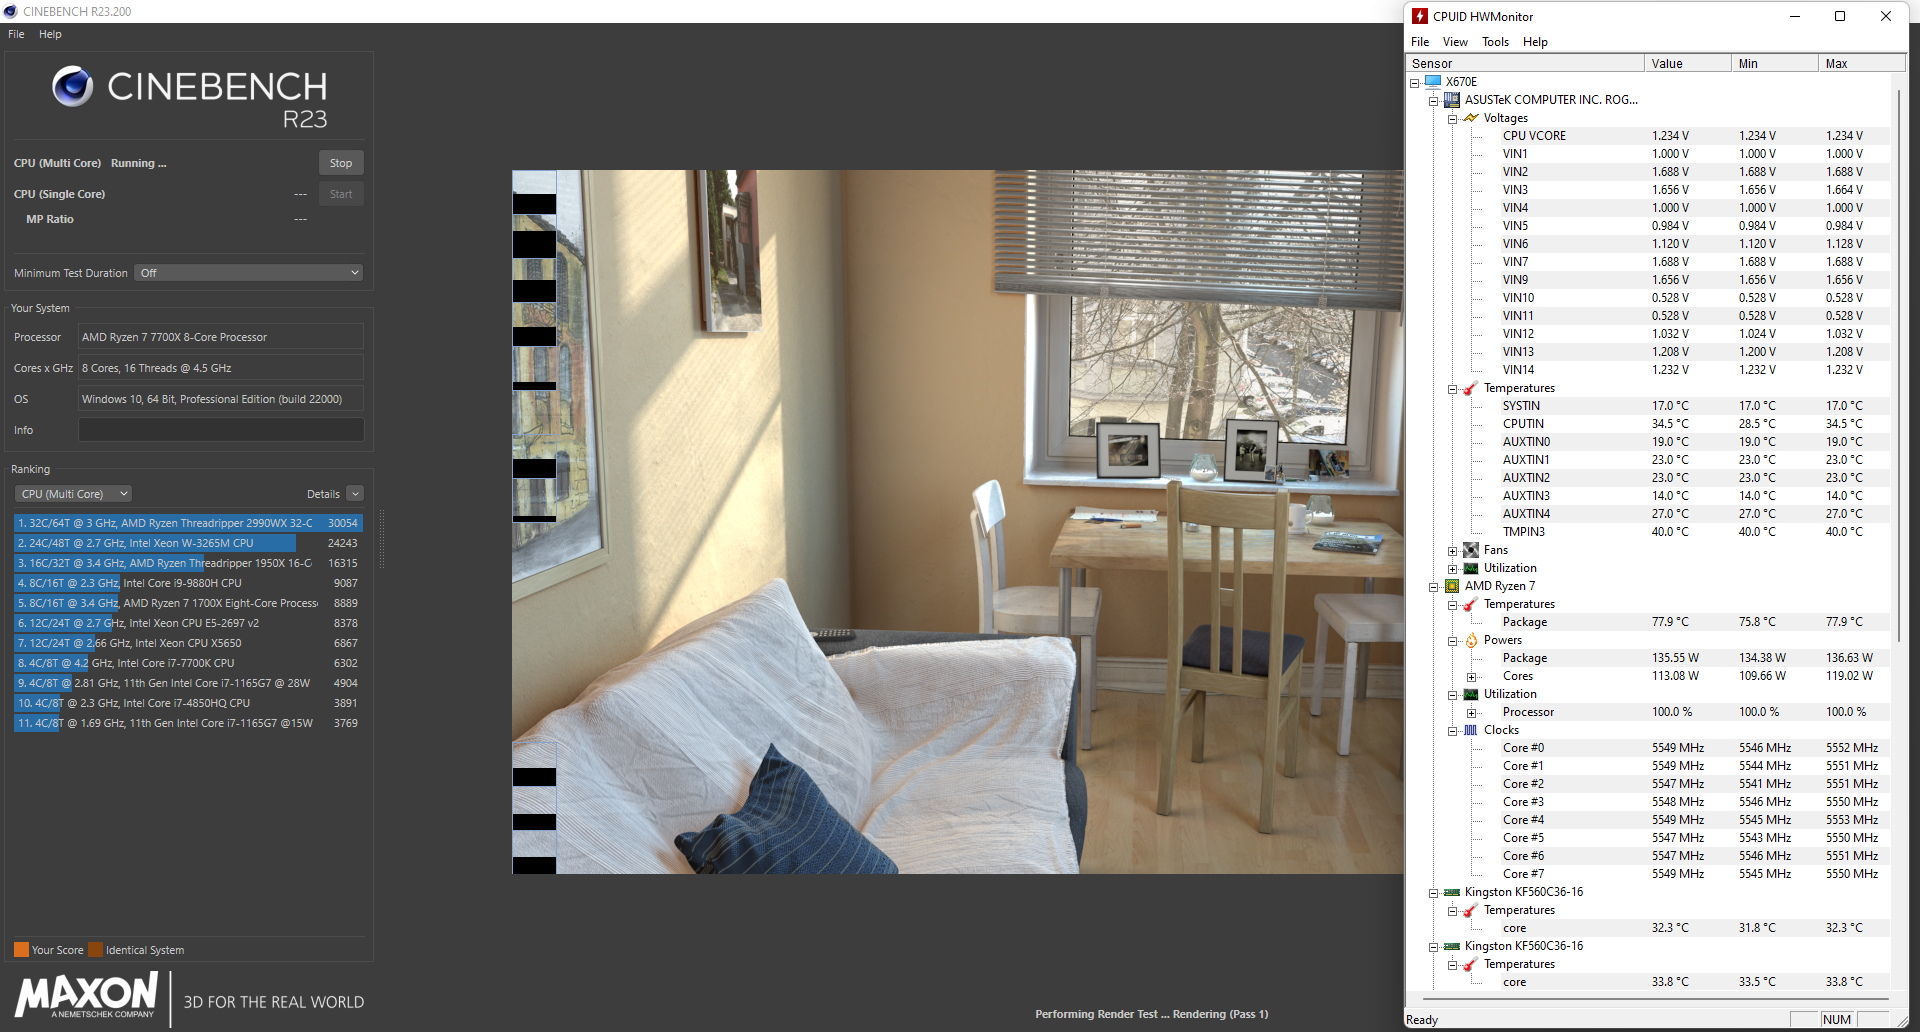Click the Cinebench title bar app icon
This screenshot has height=1032, width=1920.
coord(11,11)
